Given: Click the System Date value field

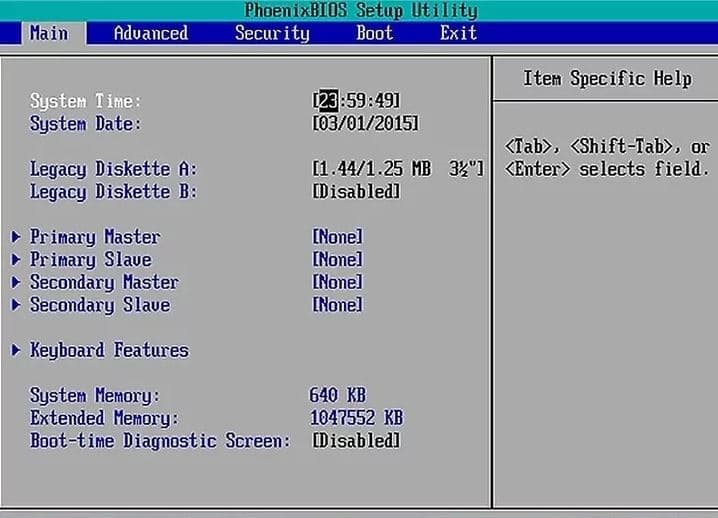Looking at the screenshot, I should point(365,124).
